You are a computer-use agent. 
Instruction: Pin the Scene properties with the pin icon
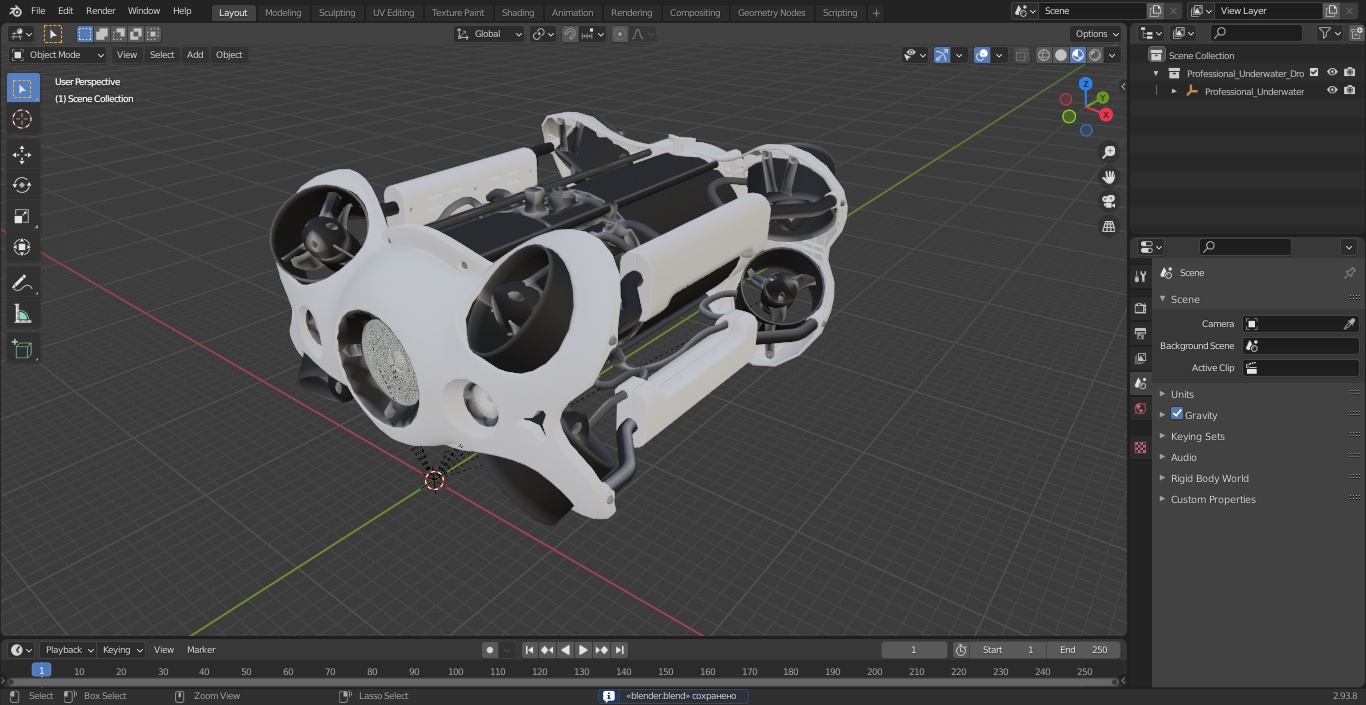[x=1349, y=273]
